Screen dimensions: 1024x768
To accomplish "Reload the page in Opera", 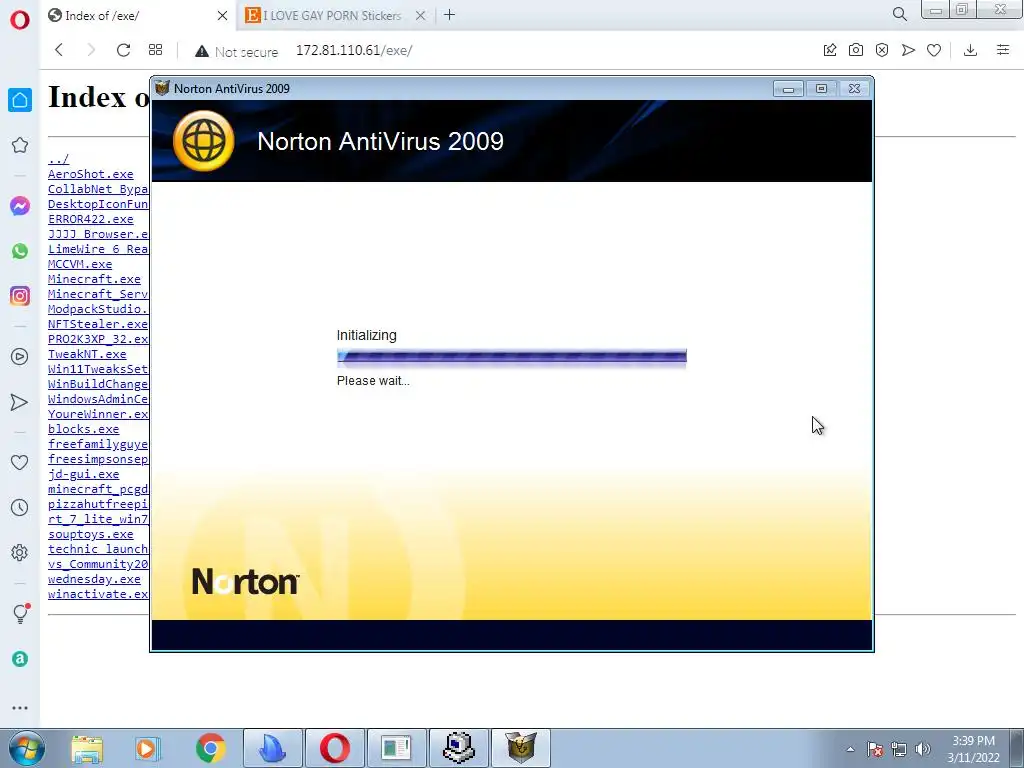I will click(123, 50).
